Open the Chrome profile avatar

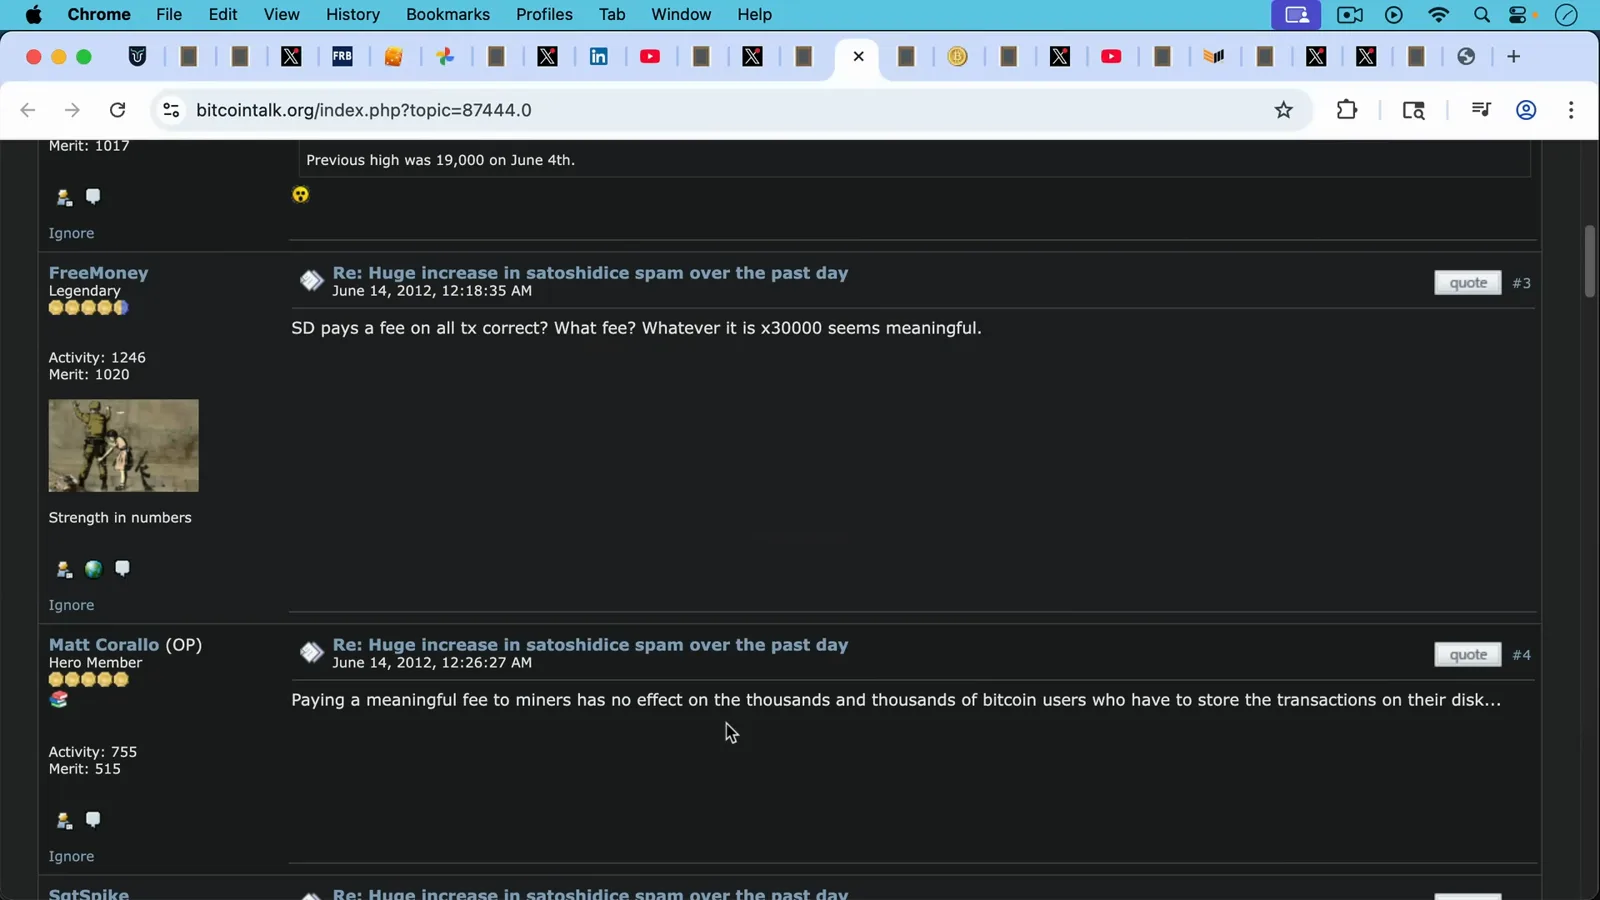[1526, 110]
